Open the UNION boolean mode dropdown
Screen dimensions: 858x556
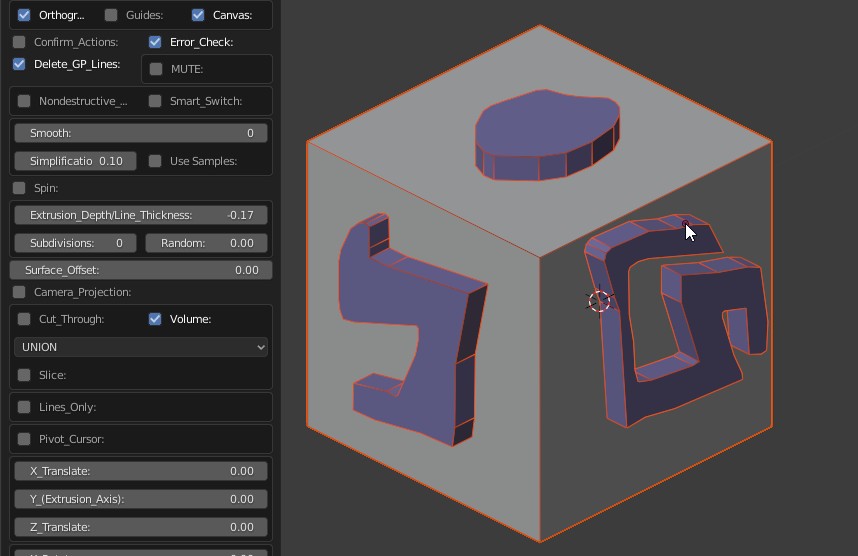141,347
